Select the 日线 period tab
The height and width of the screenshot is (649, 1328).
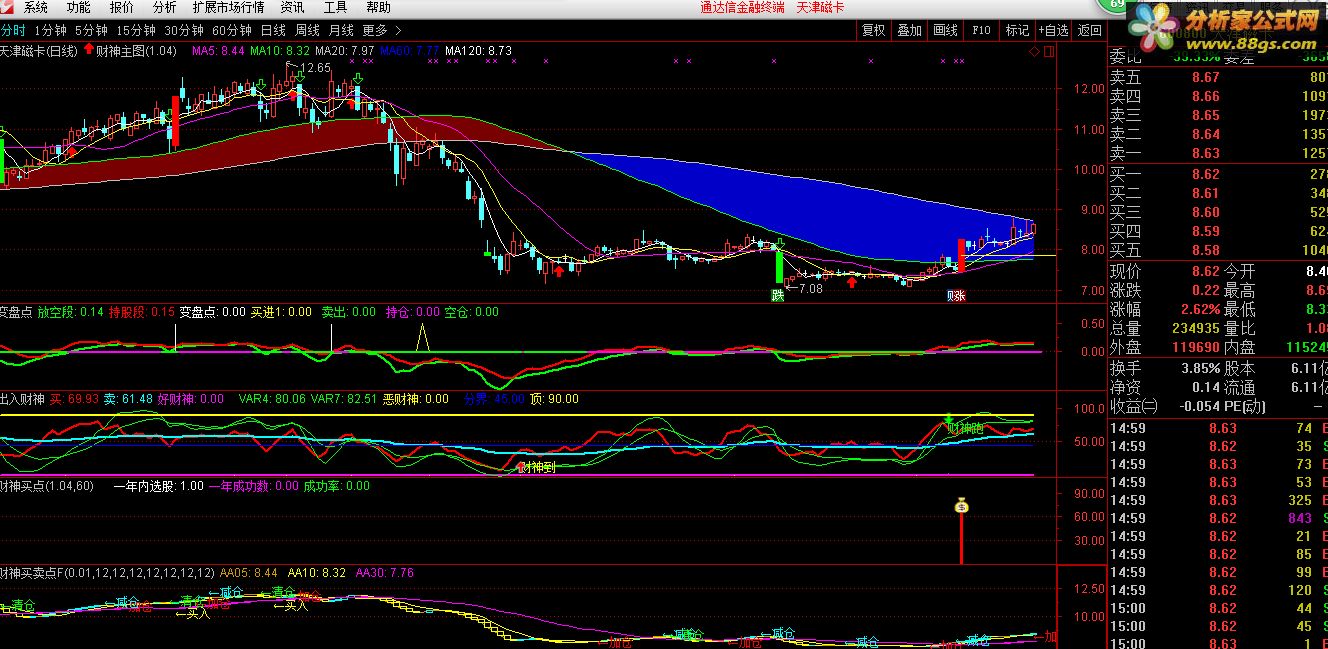[x=272, y=30]
